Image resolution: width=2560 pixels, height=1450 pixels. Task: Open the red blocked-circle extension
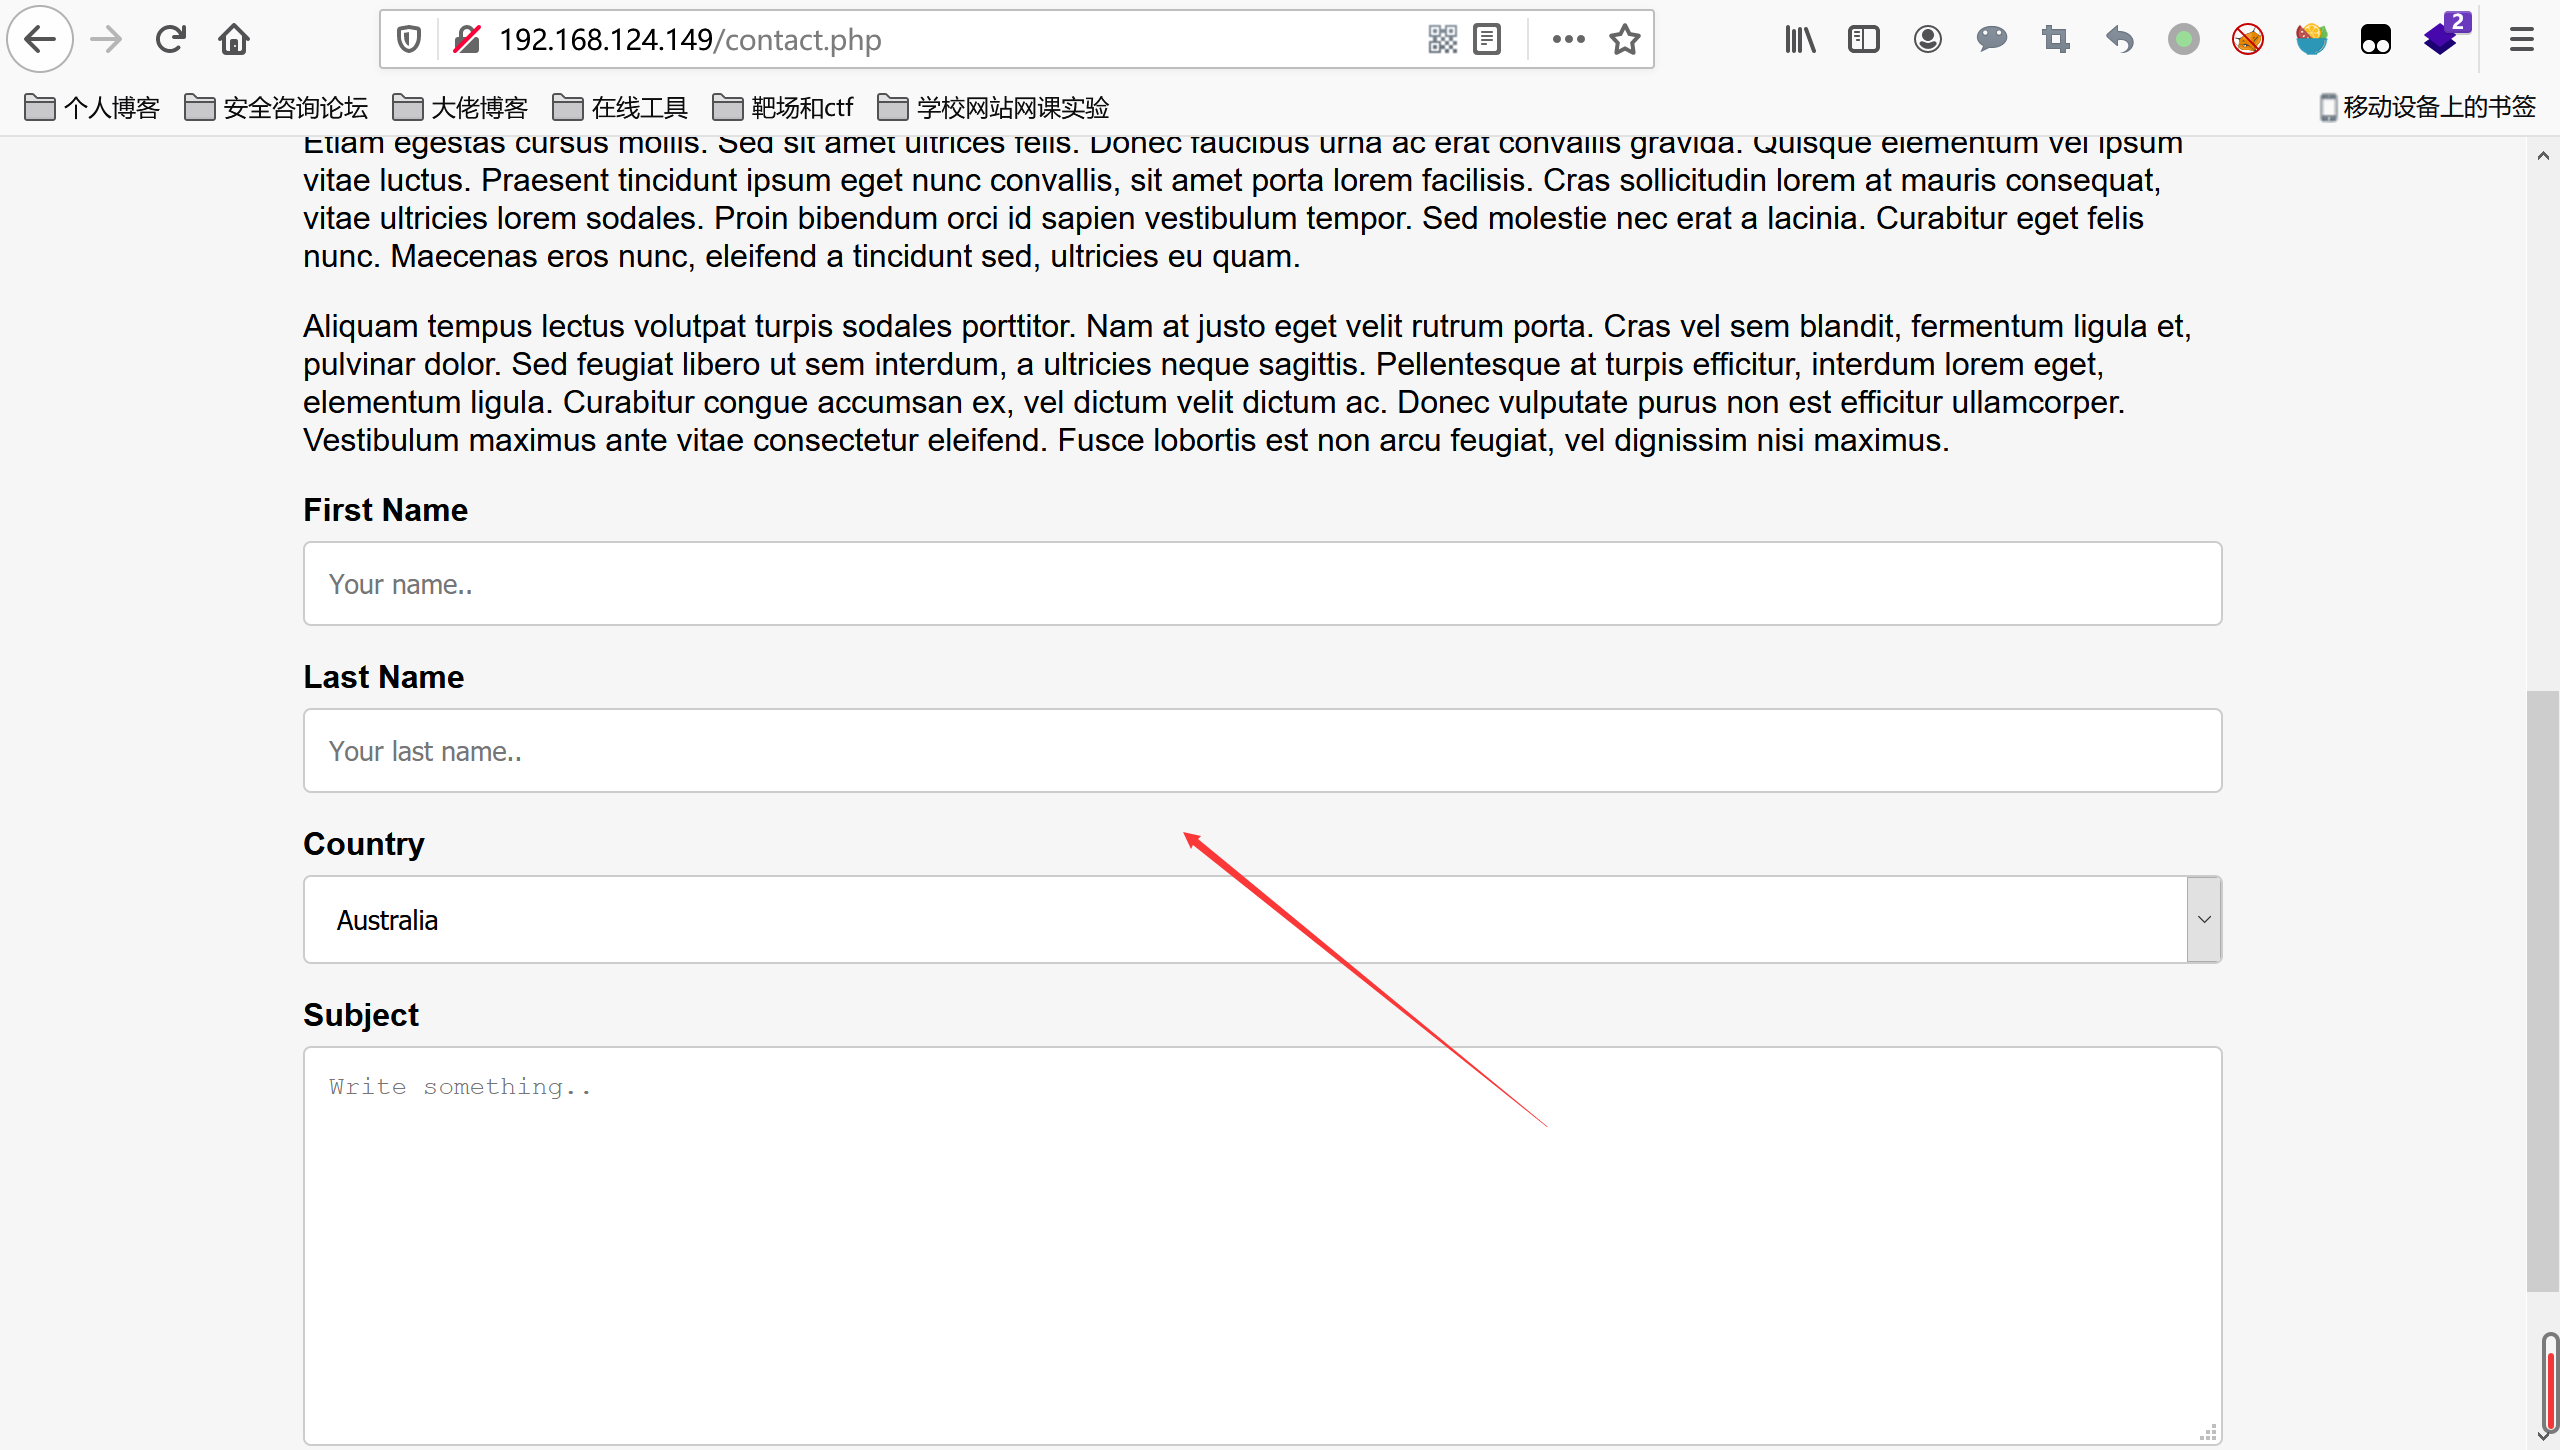pos(2248,40)
